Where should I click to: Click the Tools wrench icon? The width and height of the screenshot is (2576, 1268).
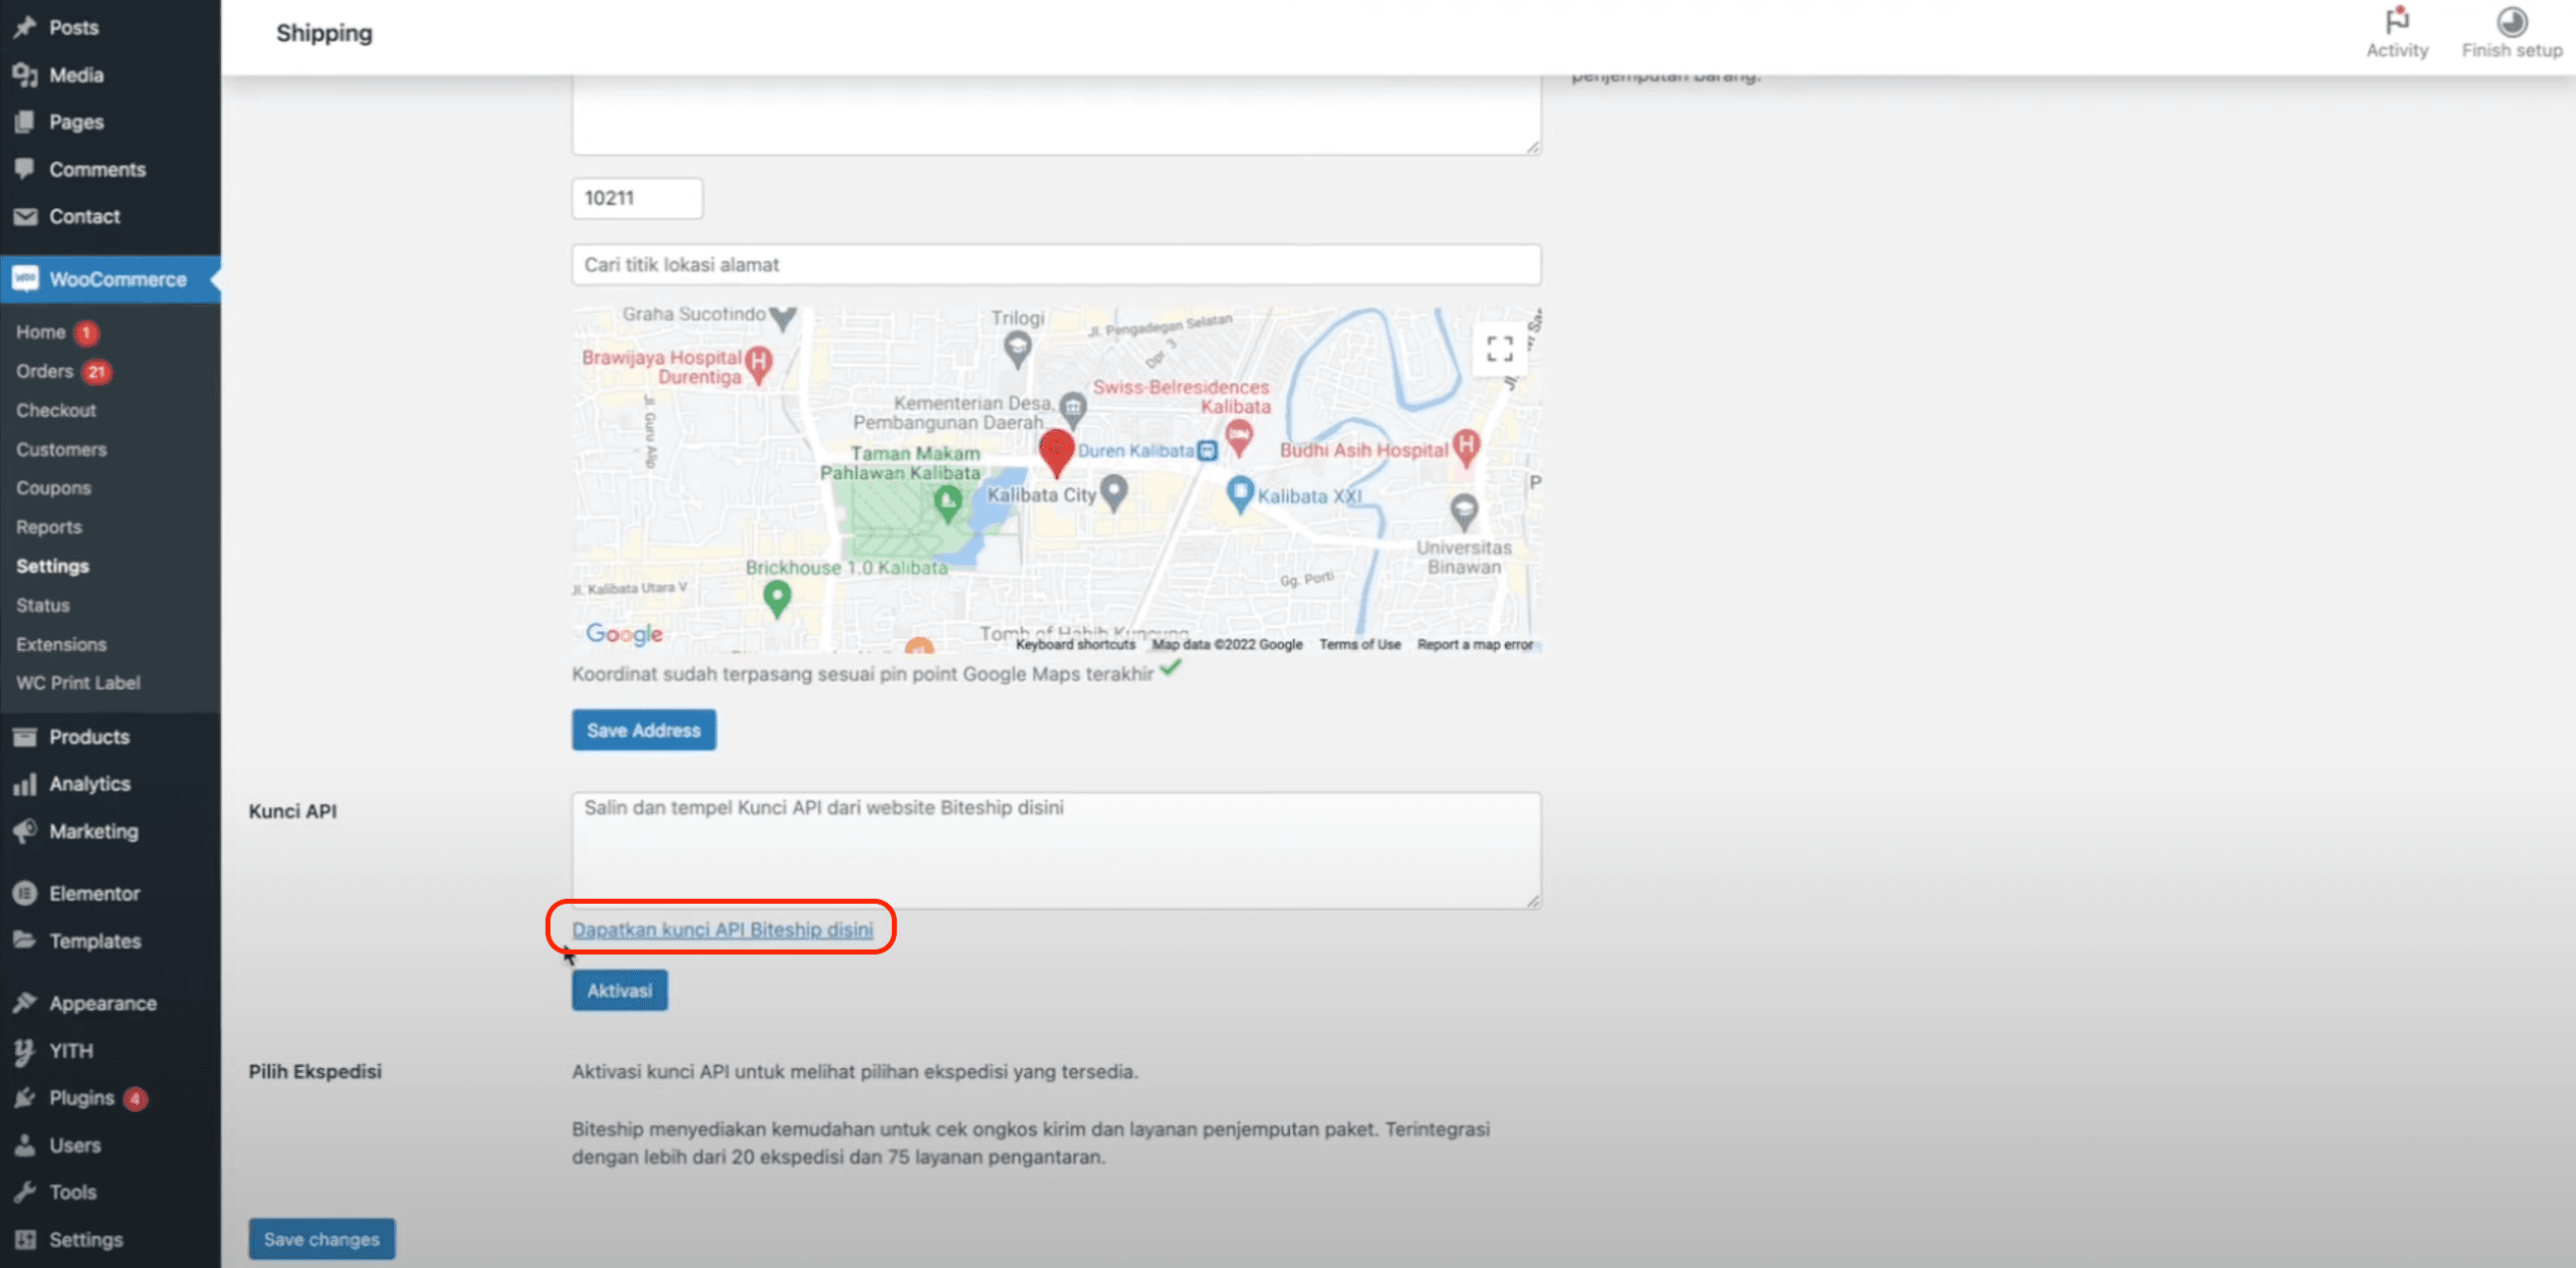tap(25, 1192)
